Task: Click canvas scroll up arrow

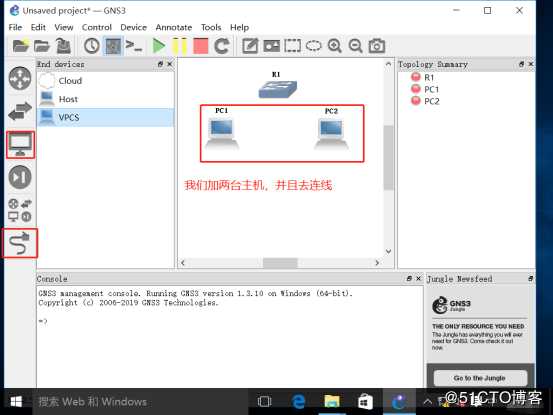Action: (388, 64)
